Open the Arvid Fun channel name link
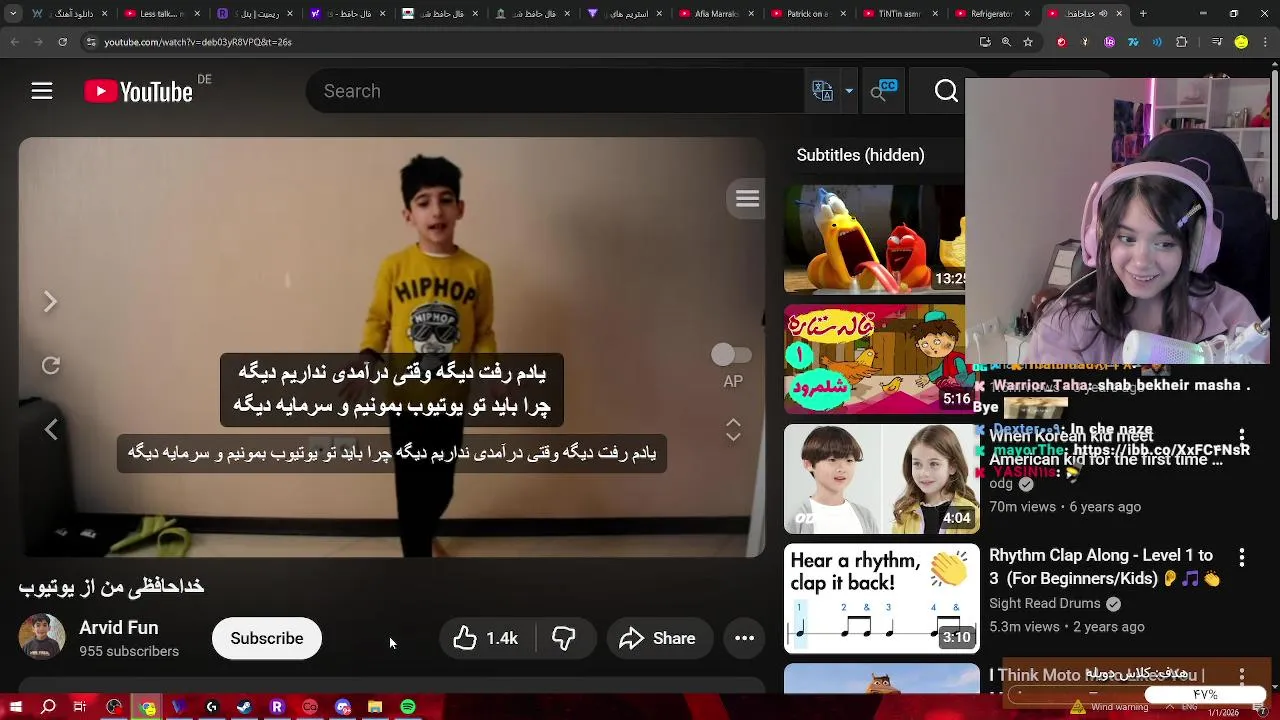Image resolution: width=1280 pixels, height=720 pixels. pyautogui.click(x=119, y=628)
